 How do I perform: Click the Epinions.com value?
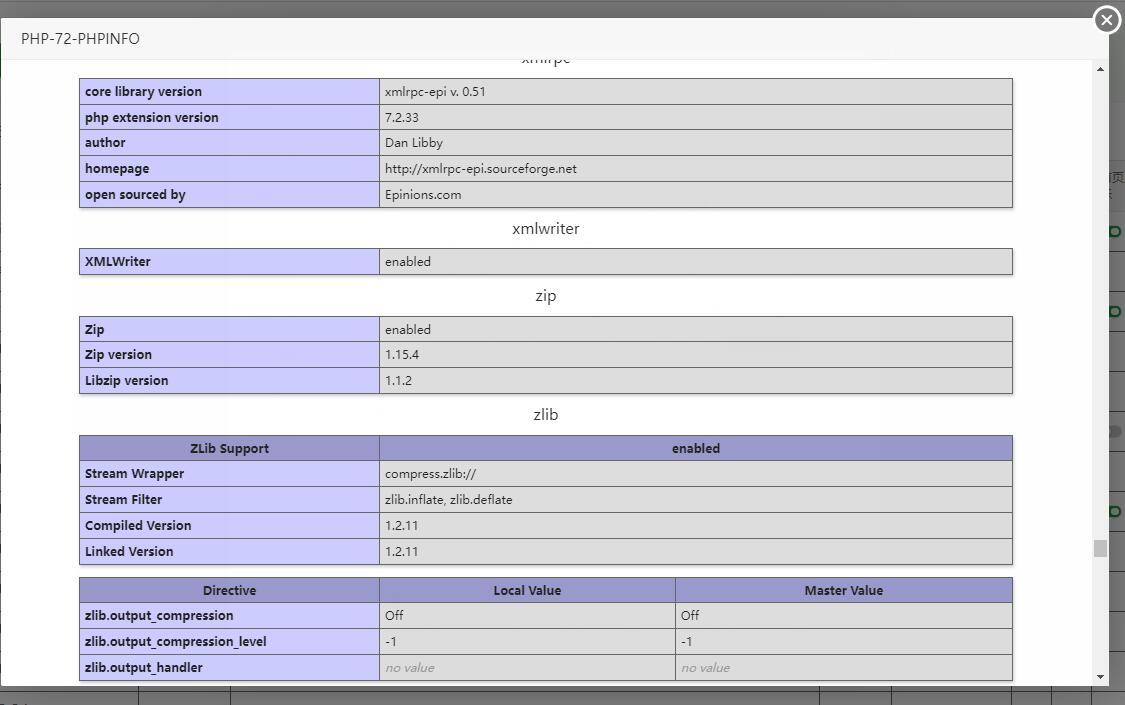click(423, 195)
